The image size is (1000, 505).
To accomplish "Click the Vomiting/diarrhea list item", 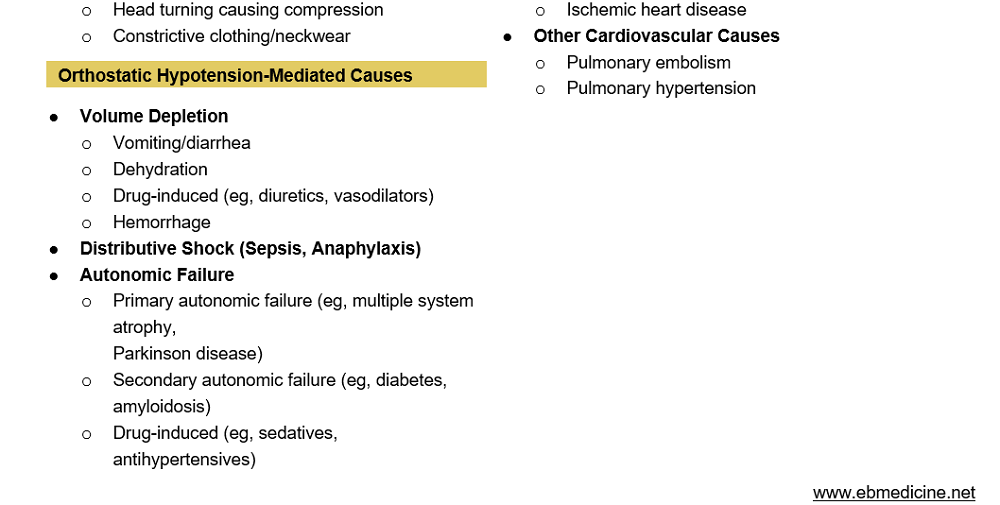I will tap(181, 143).
